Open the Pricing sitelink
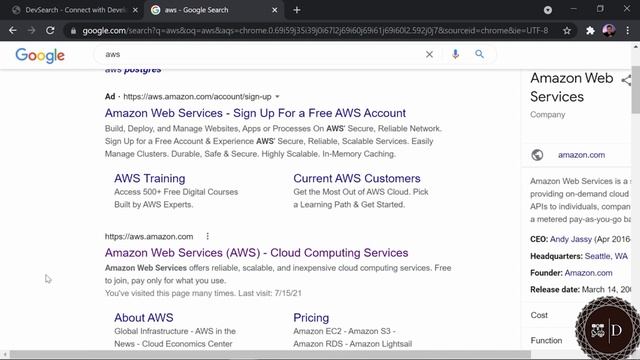This screenshot has width=640, height=360. click(311, 318)
